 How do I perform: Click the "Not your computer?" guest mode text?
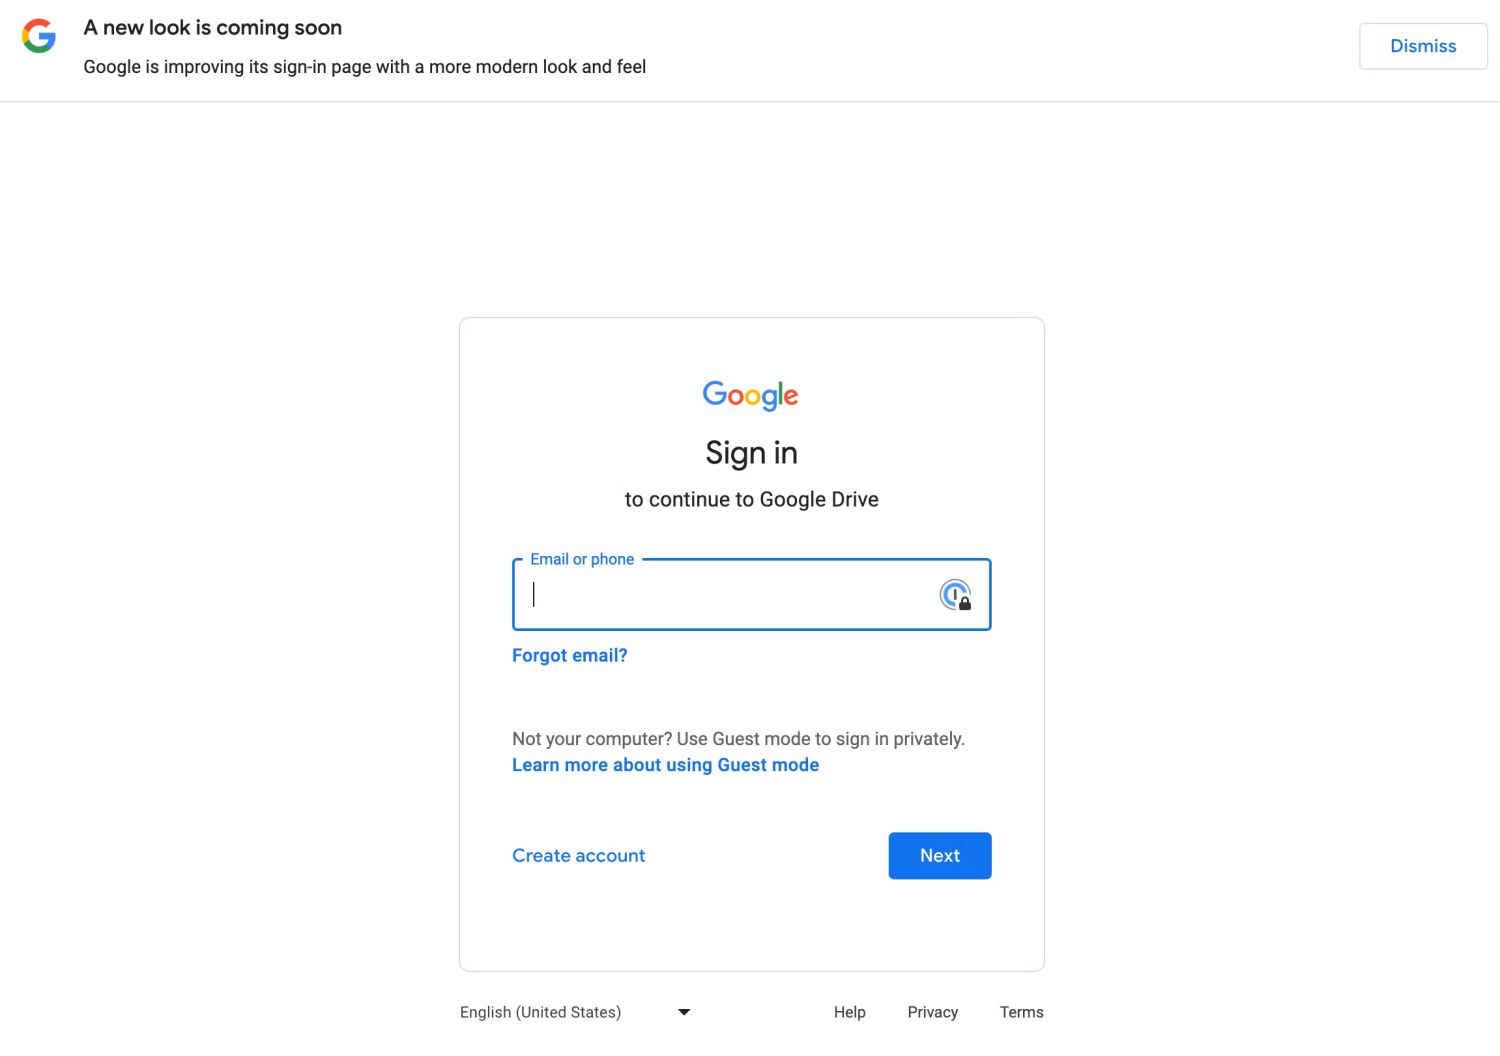click(738, 739)
